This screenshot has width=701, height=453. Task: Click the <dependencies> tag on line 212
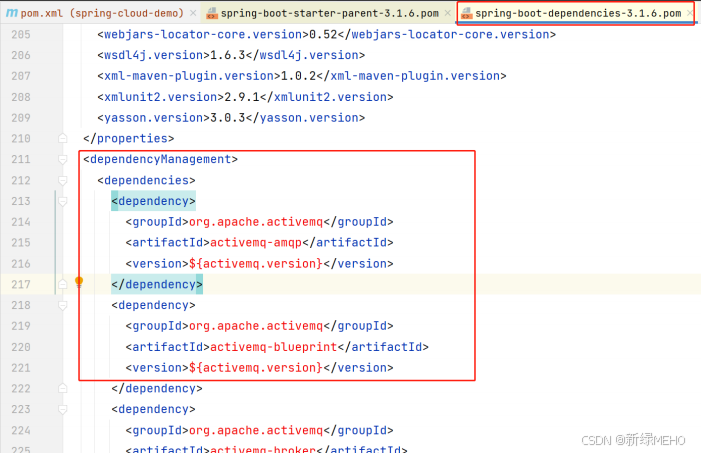147,180
